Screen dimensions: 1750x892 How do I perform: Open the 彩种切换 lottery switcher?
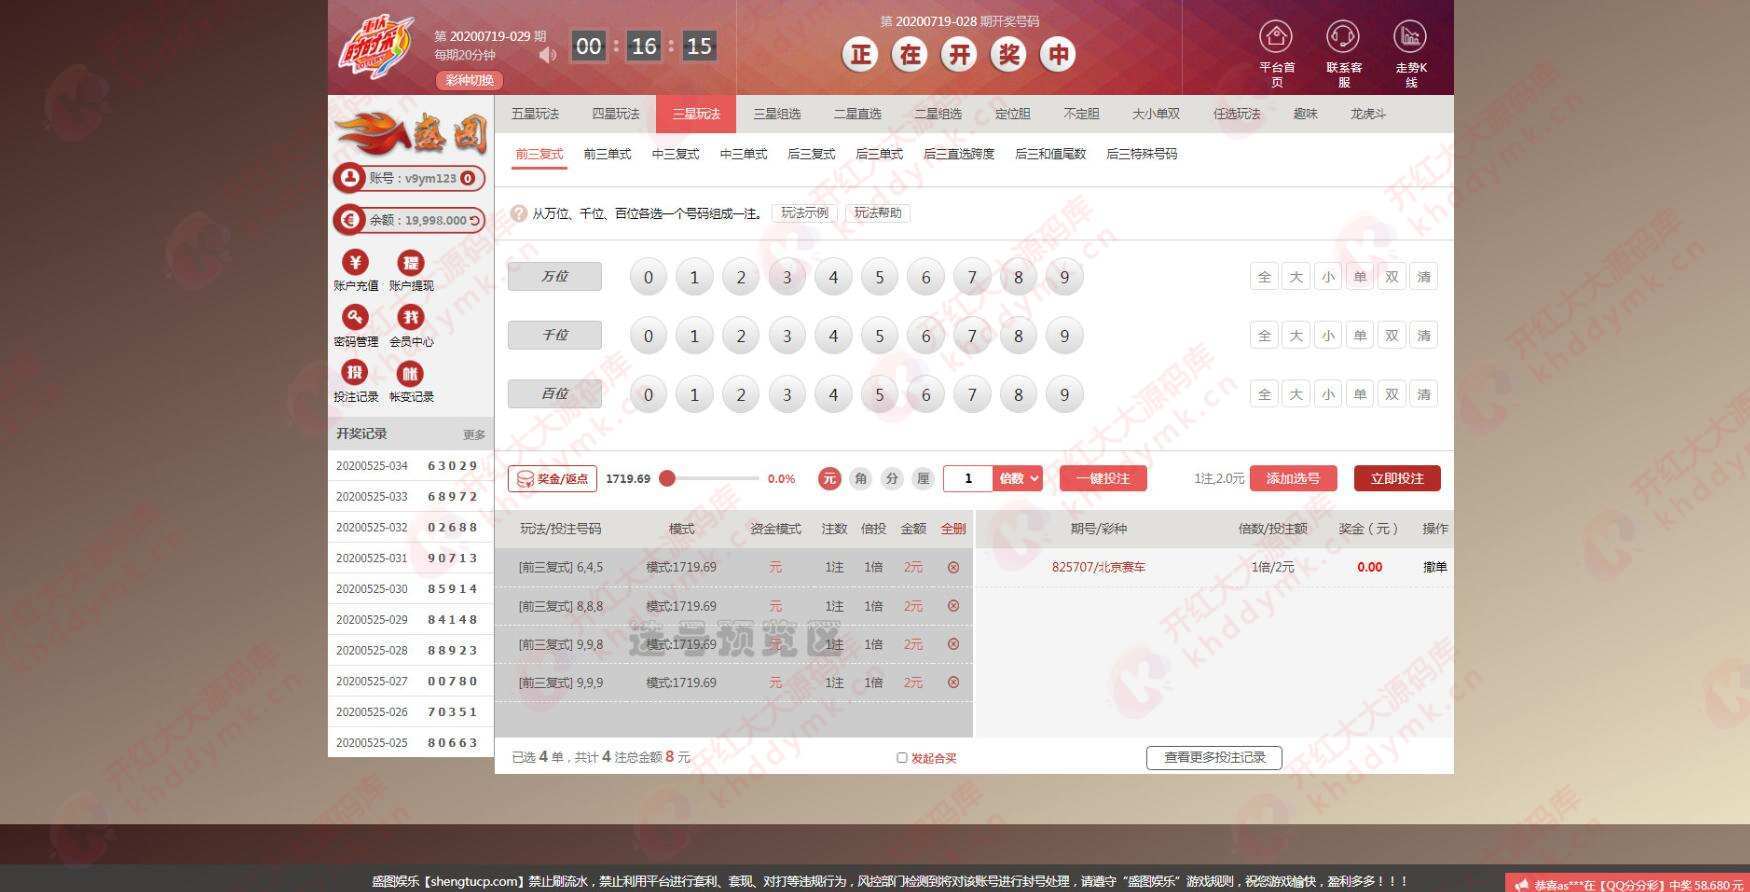[x=469, y=80]
